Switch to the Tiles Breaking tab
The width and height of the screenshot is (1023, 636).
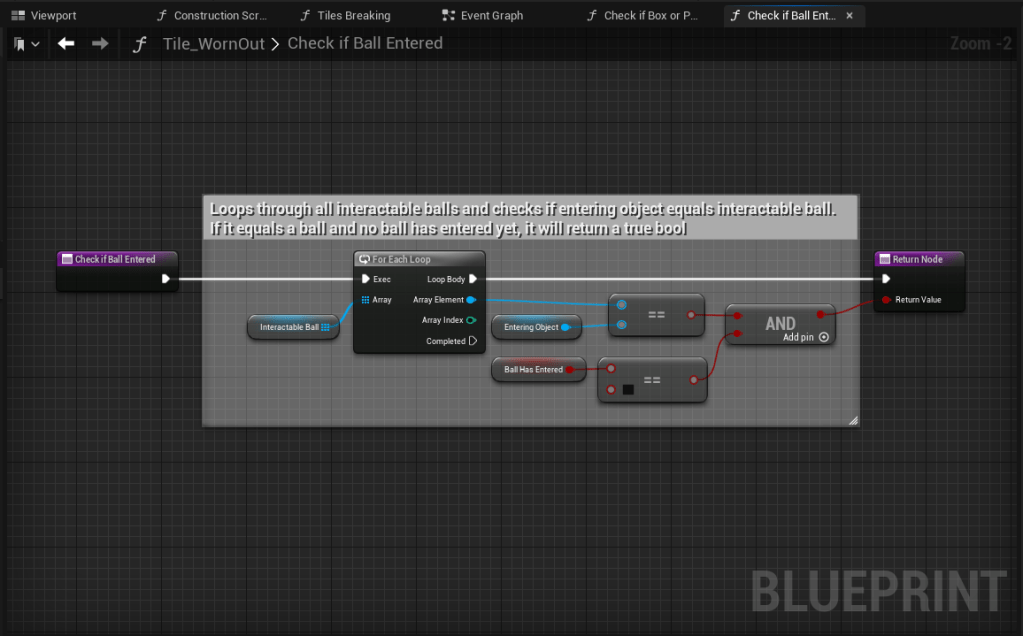pyautogui.click(x=345, y=16)
